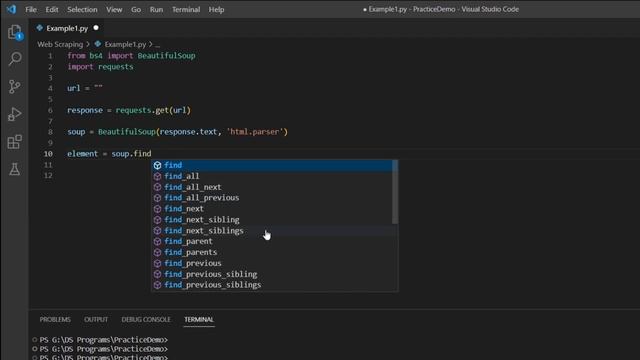The image size is (640, 360).
Task: Choose the find_next_siblings suggestion
Action: tap(272, 231)
